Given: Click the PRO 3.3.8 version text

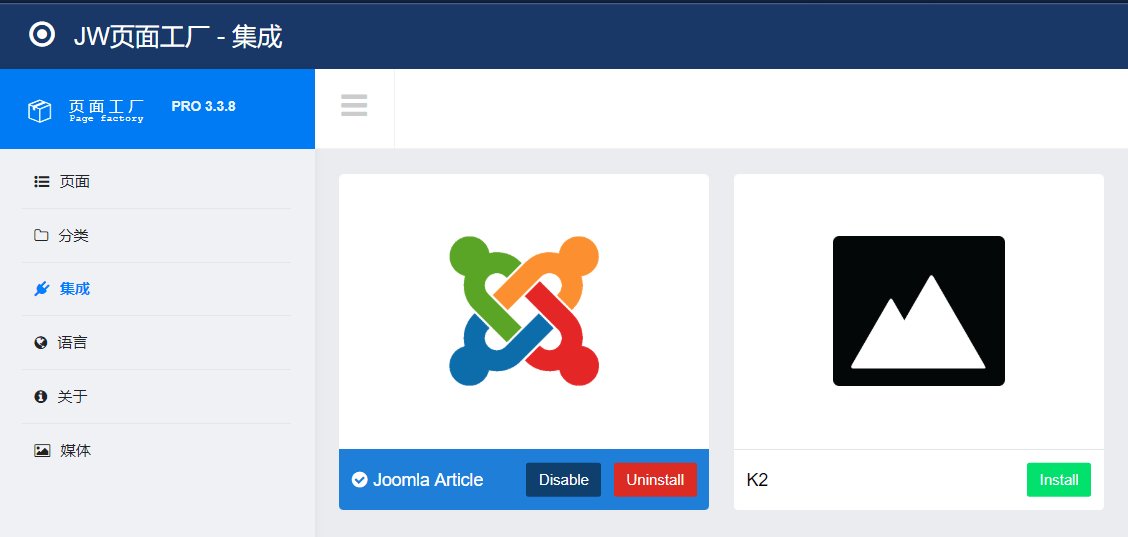Looking at the screenshot, I should (204, 107).
